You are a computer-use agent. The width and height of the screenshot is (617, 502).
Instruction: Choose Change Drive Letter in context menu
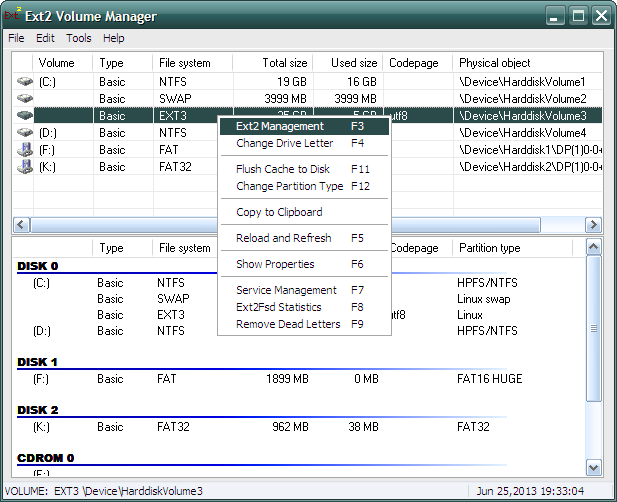(284, 143)
